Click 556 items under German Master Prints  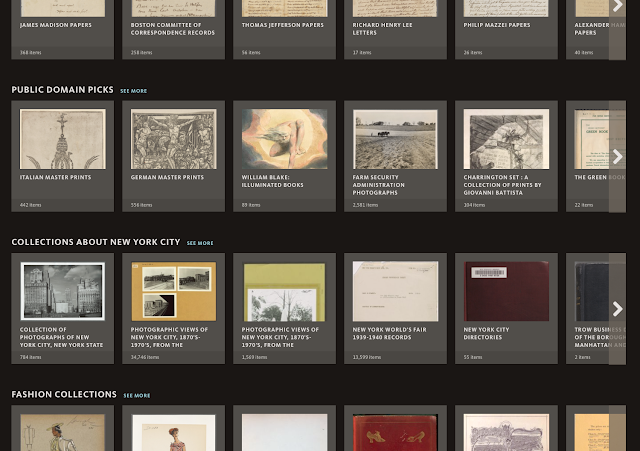pos(141,205)
